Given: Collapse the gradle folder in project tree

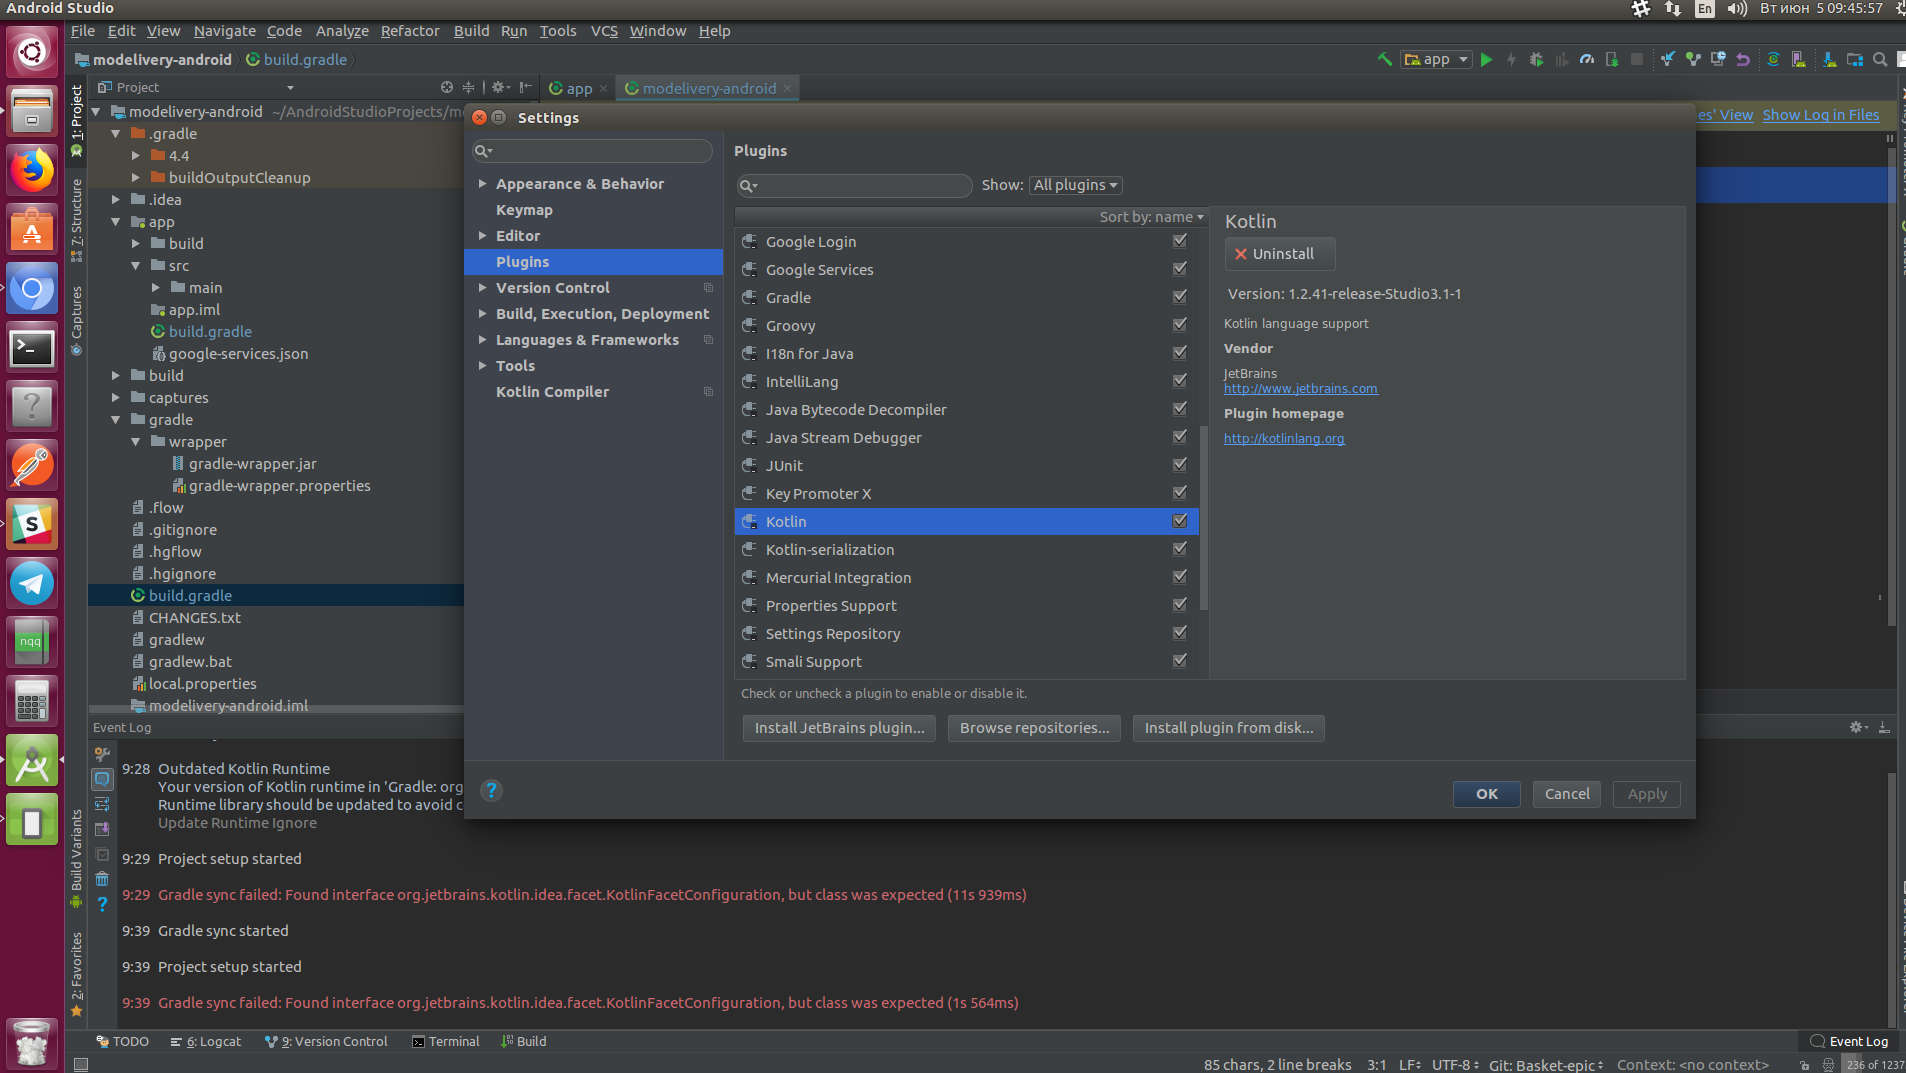Looking at the screenshot, I should (x=116, y=420).
